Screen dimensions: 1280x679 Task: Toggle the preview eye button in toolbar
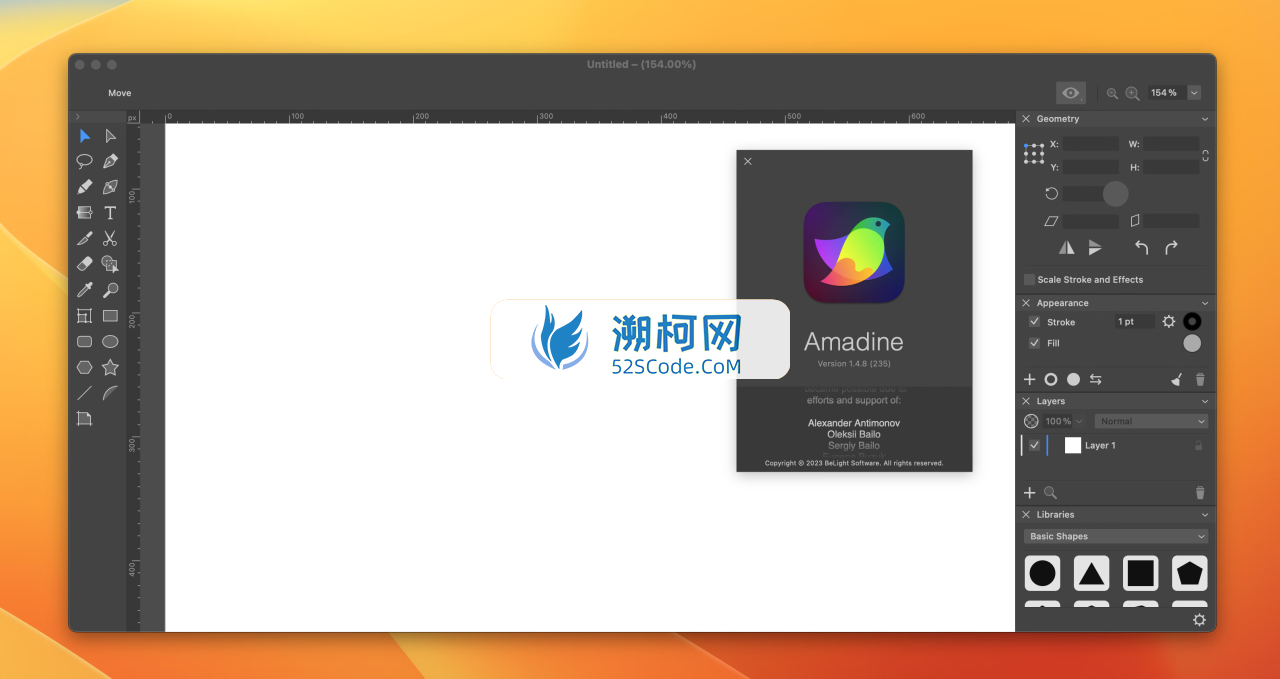coord(1071,93)
